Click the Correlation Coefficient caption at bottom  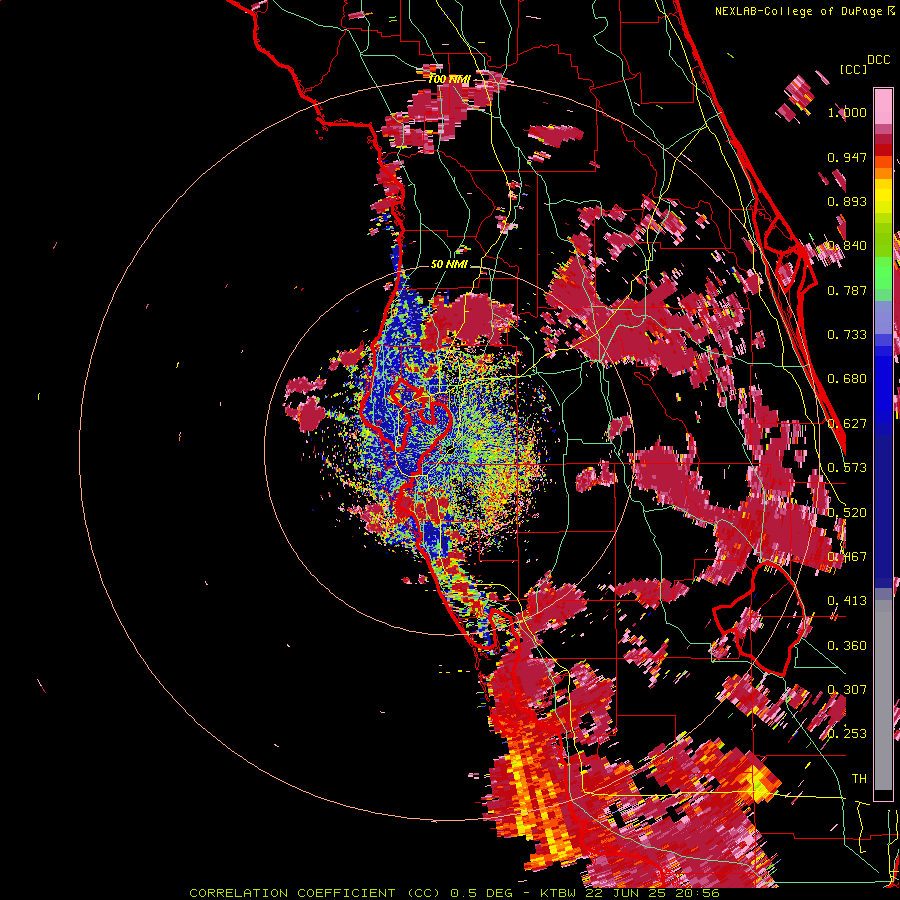454,893
